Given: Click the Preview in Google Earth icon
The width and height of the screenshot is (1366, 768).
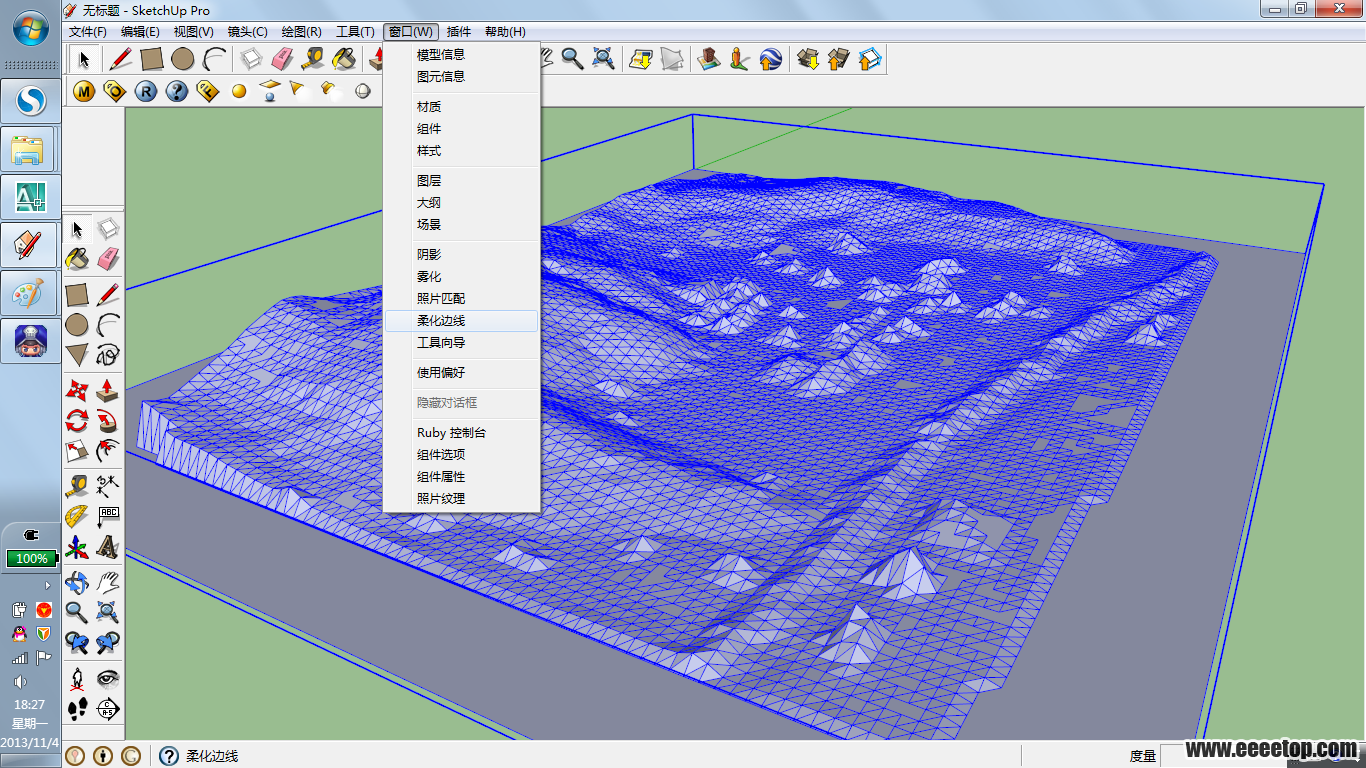Looking at the screenshot, I should (770, 59).
